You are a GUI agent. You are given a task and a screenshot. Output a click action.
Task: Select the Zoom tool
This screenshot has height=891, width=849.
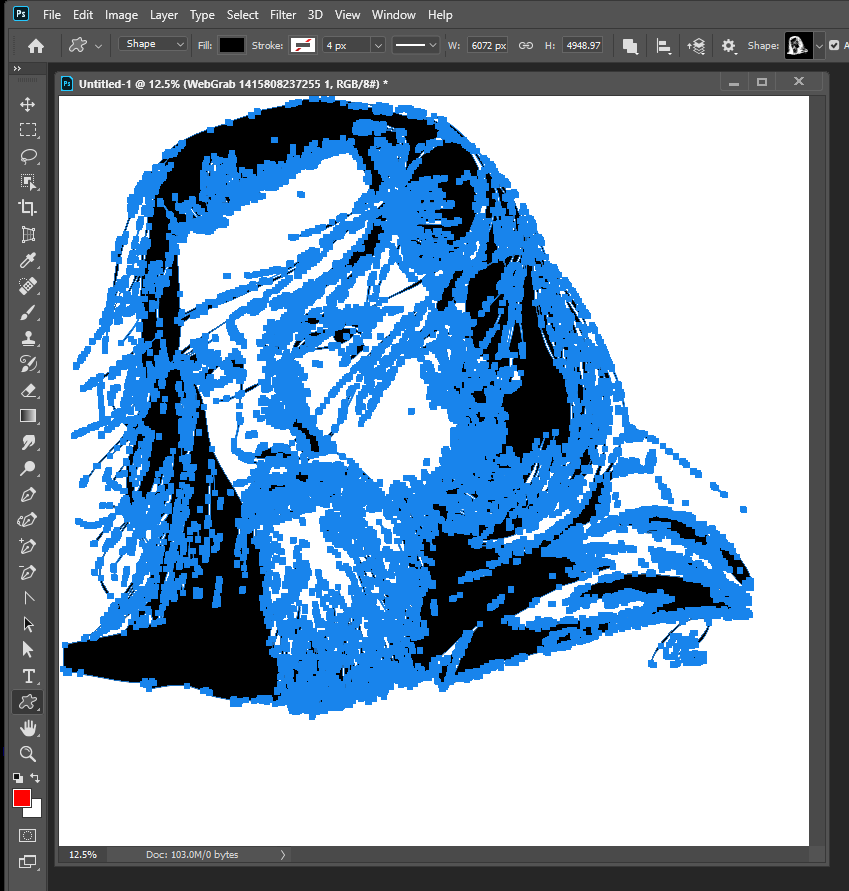click(27, 754)
